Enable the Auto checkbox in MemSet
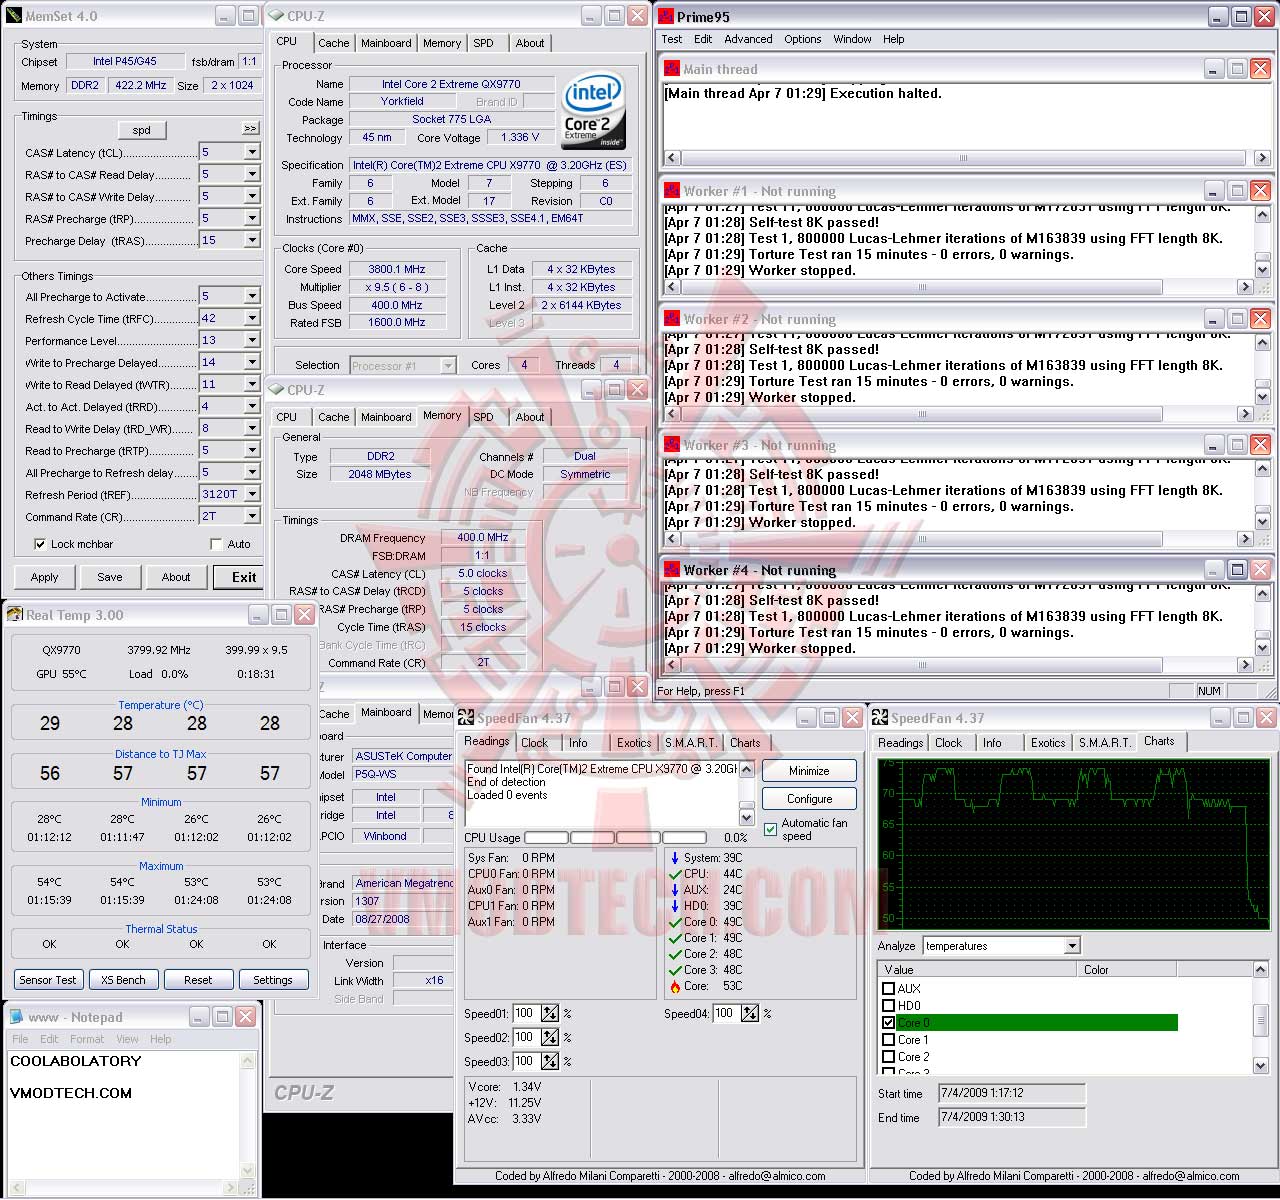The image size is (1280, 1200). [216, 544]
